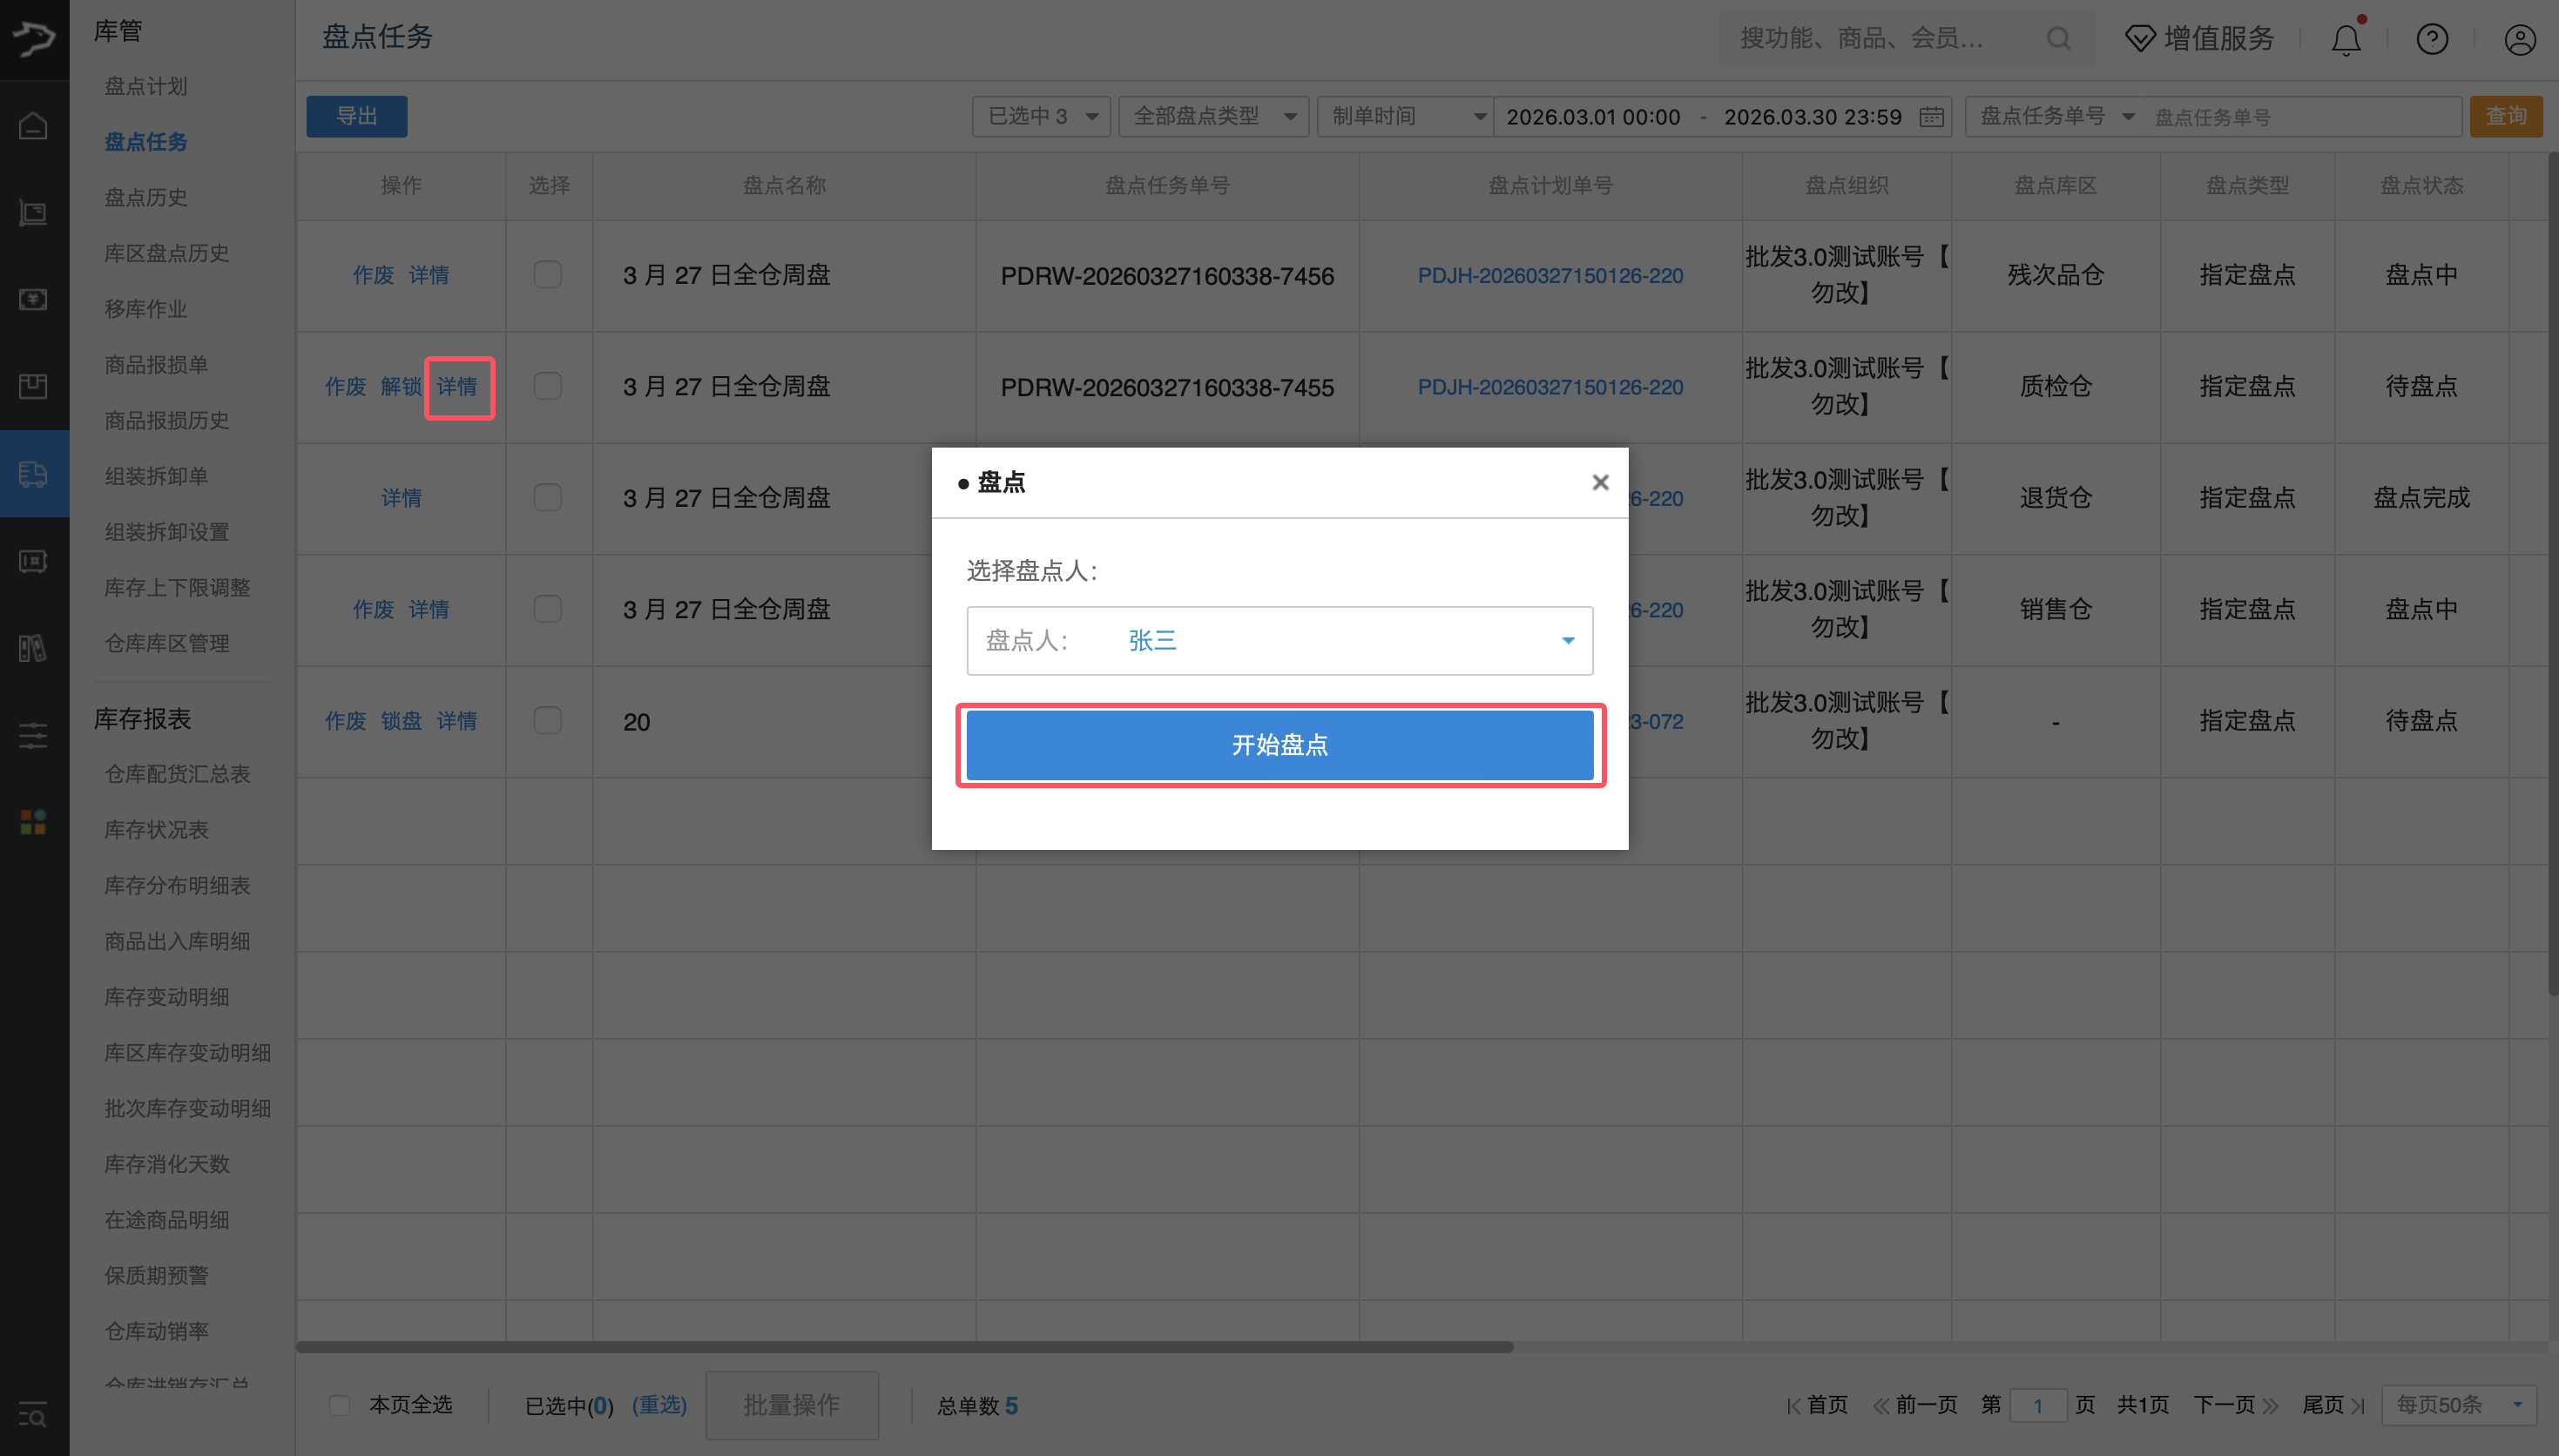The height and width of the screenshot is (1456, 2559).
Task: Open the calendar icon beside date range
Action: click(x=1931, y=117)
